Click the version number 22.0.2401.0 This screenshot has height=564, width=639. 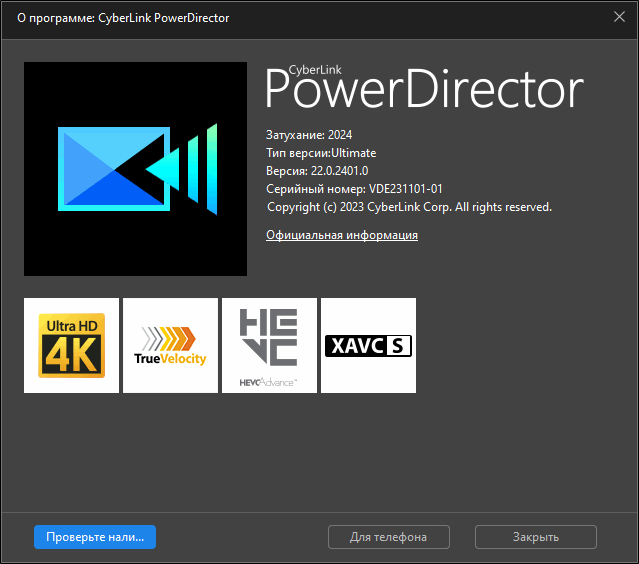pos(339,171)
